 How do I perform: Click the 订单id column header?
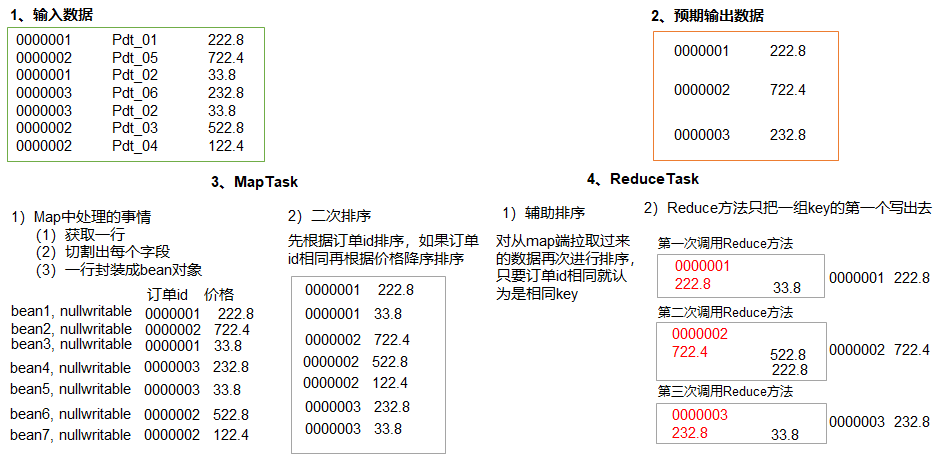[167, 295]
